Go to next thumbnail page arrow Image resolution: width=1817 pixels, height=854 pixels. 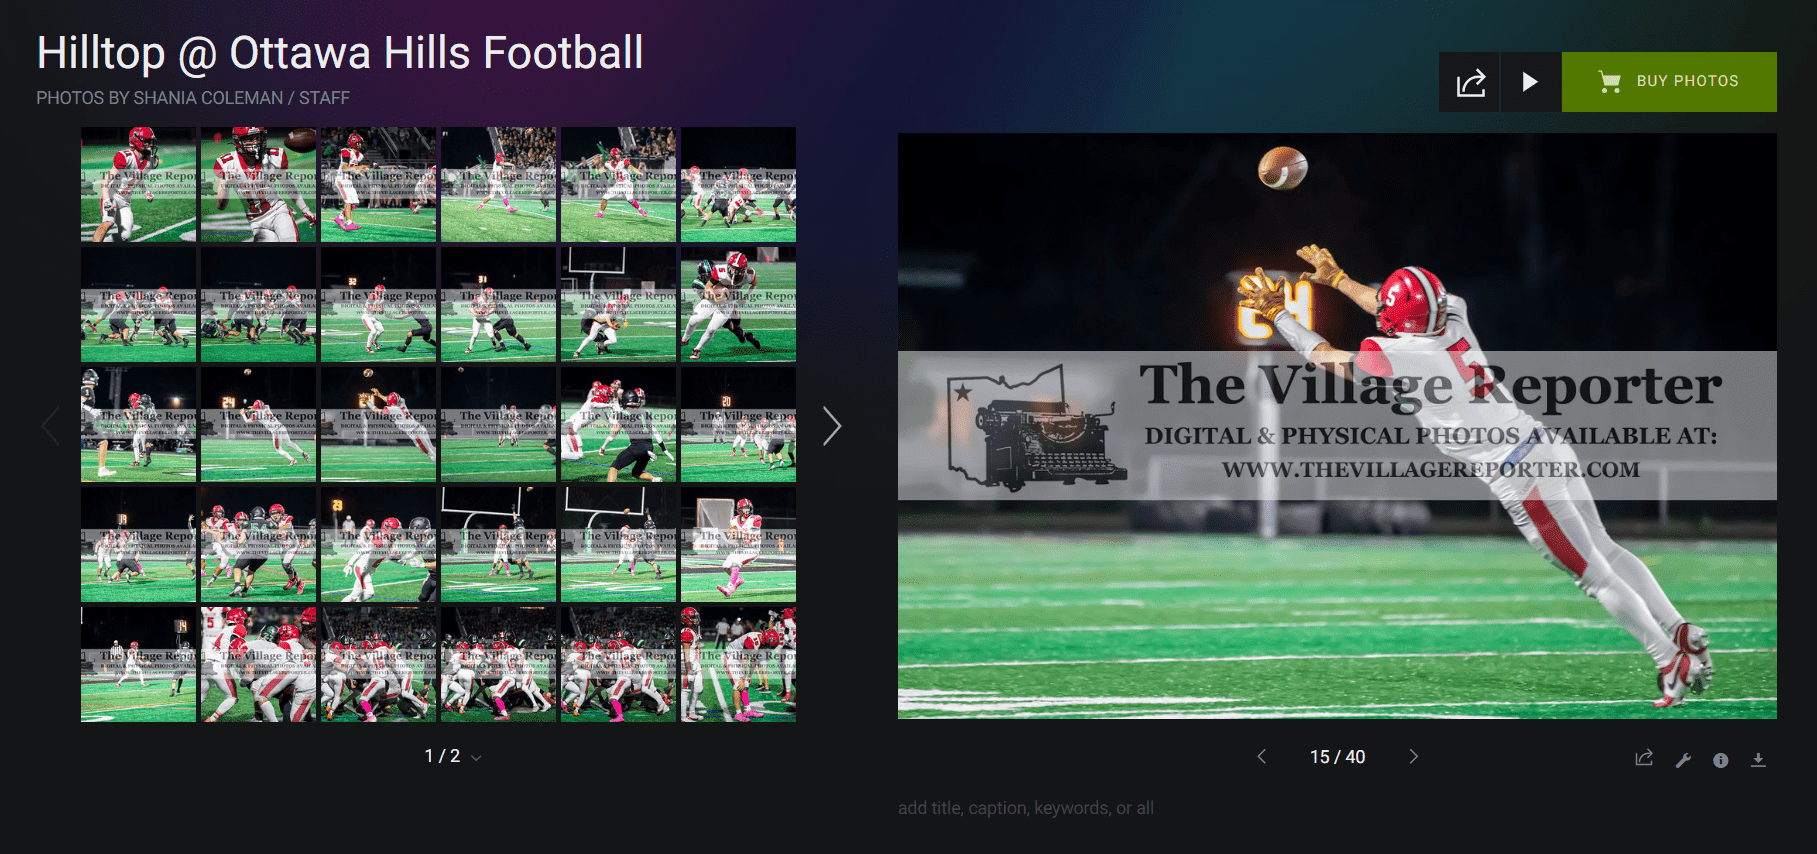(x=831, y=426)
